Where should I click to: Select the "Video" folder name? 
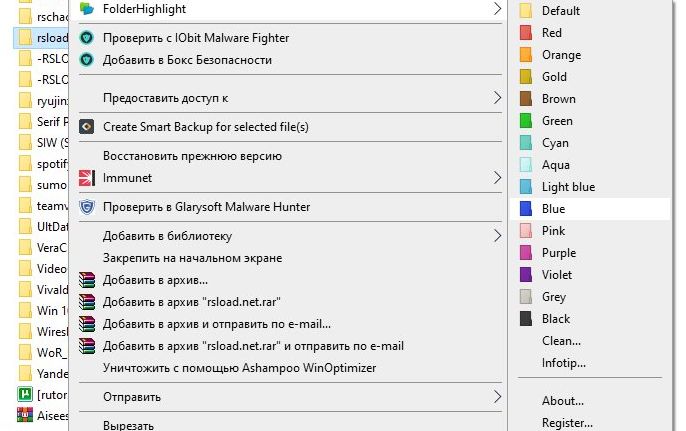[x=52, y=269]
